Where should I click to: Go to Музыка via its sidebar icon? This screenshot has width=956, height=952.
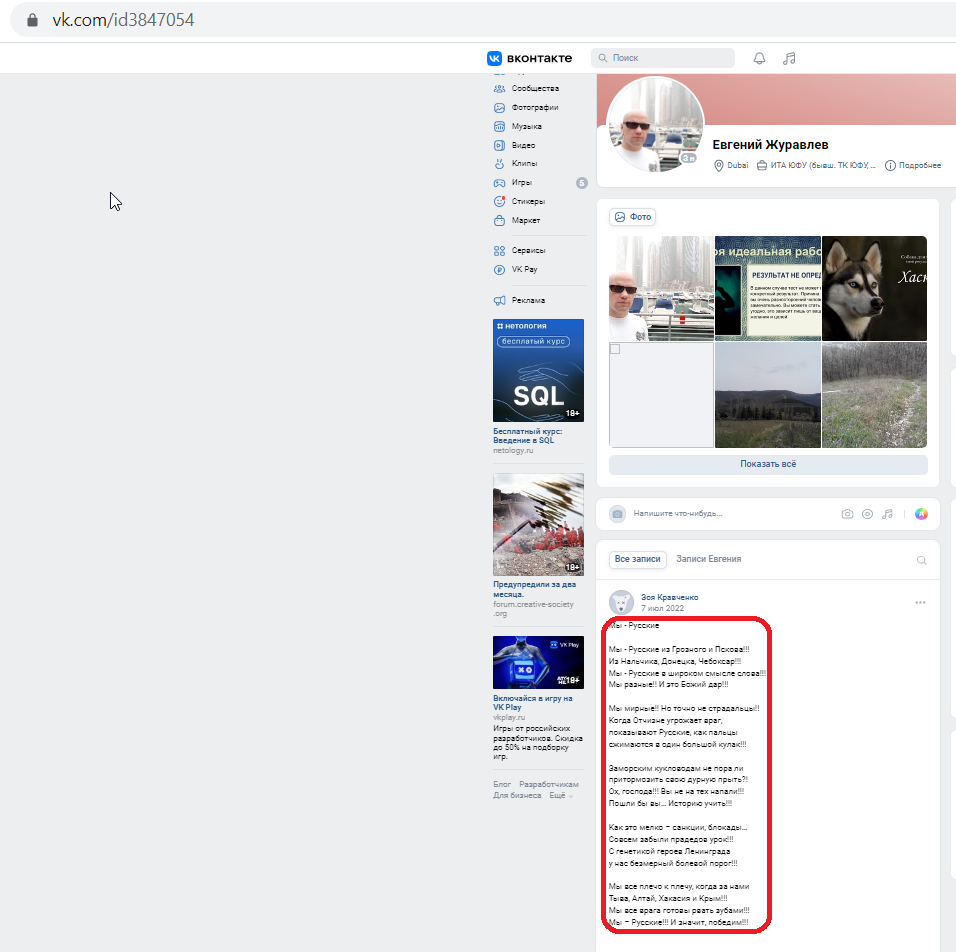tap(499, 126)
